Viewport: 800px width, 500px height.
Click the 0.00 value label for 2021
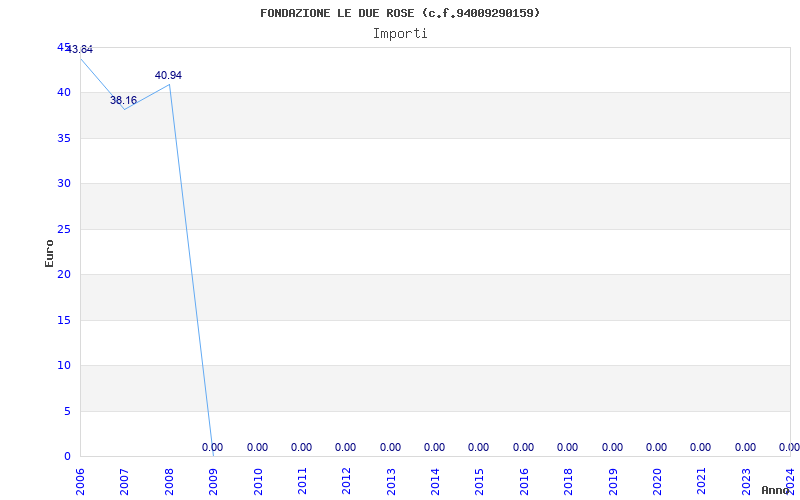point(701,447)
